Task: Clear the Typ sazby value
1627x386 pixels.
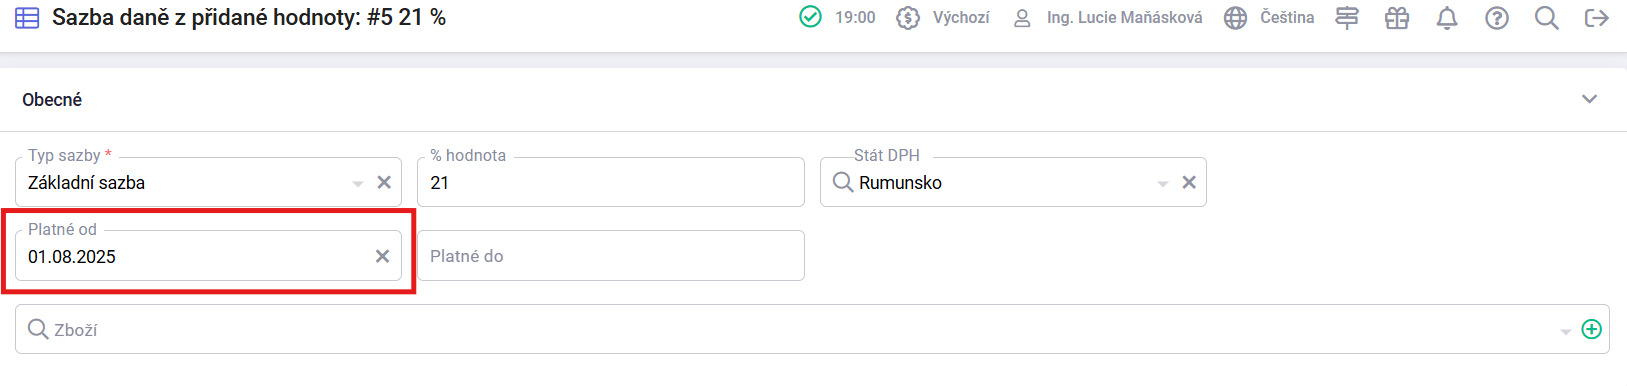Action: (384, 182)
